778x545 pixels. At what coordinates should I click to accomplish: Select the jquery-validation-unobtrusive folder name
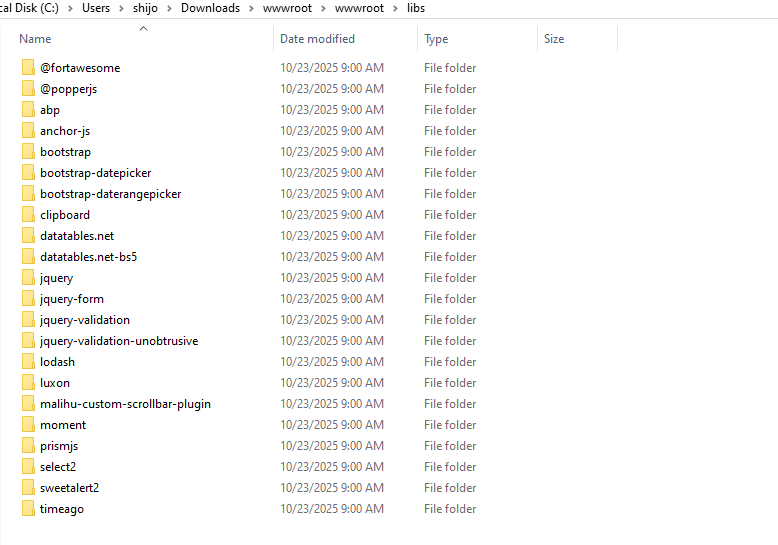[119, 341]
